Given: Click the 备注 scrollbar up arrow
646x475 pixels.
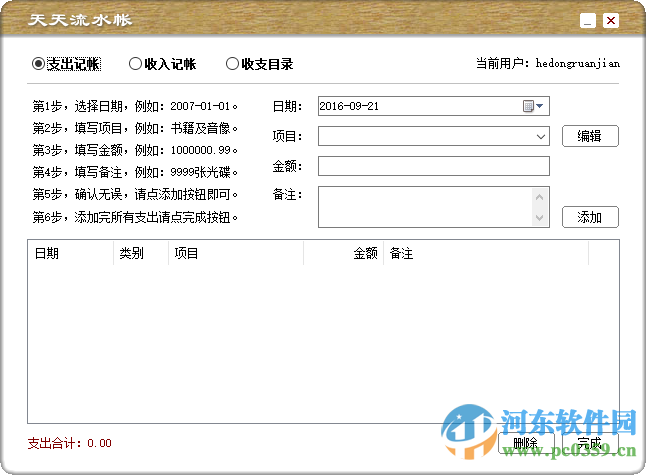Looking at the screenshot, I should (540, 197).
